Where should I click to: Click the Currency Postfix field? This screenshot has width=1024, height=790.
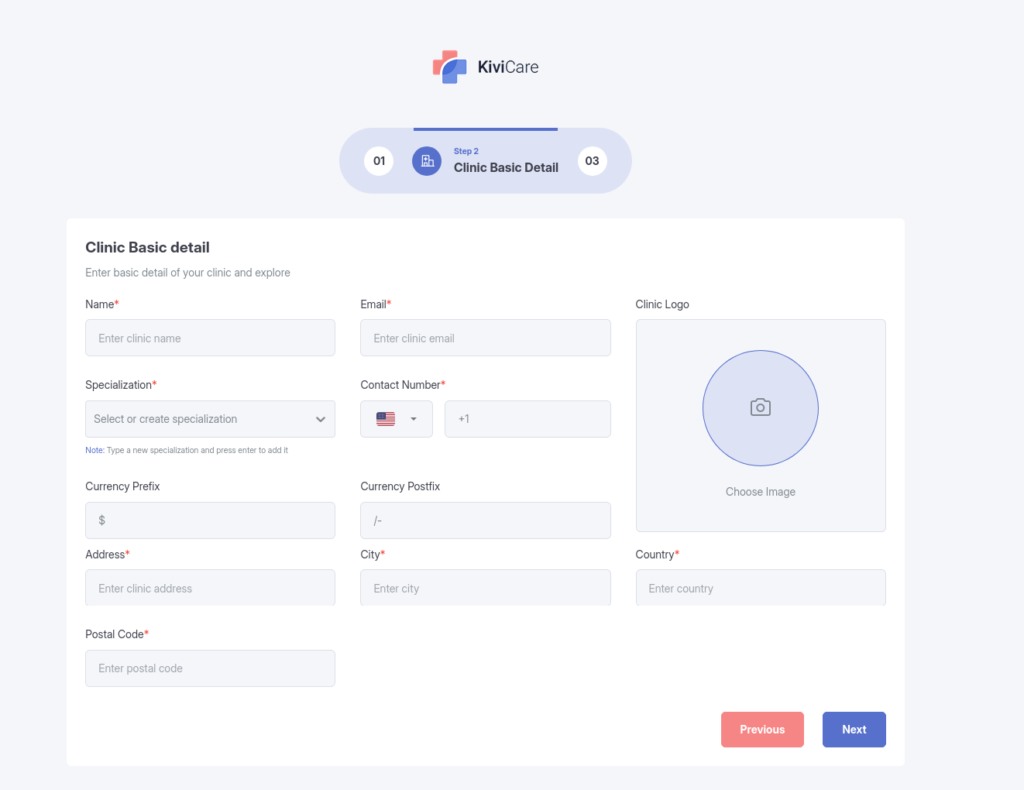point(485,520)
